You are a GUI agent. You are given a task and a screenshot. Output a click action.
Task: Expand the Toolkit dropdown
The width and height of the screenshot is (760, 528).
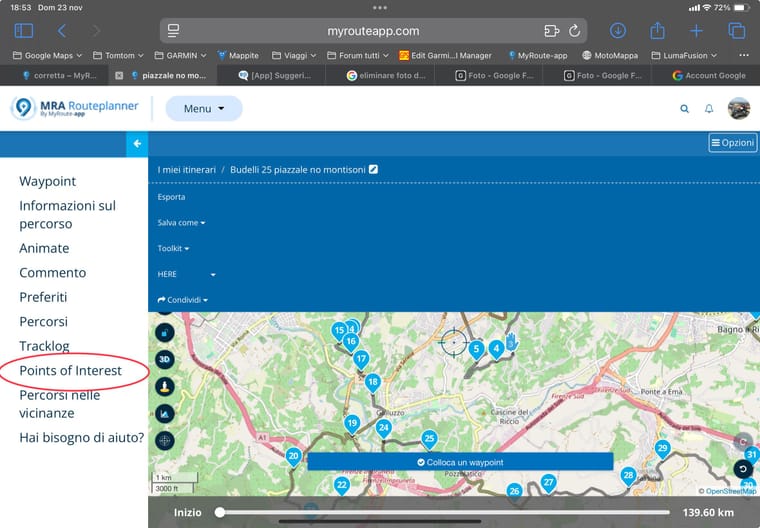(173, 248)
